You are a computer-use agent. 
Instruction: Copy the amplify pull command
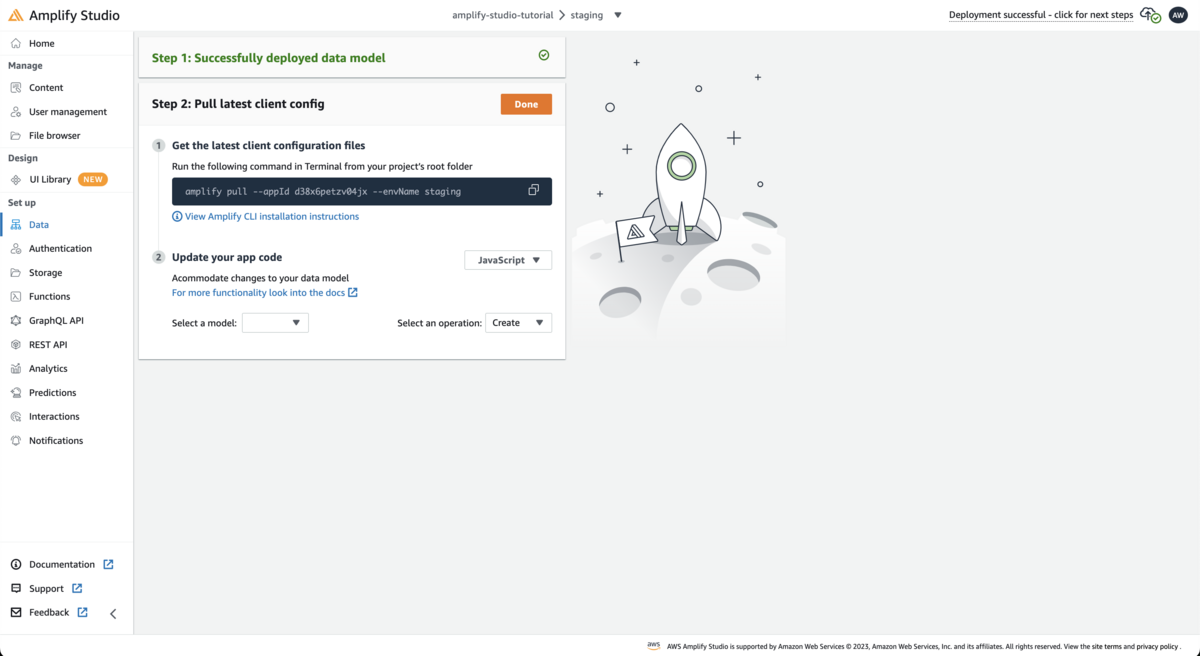coord(534,190)
